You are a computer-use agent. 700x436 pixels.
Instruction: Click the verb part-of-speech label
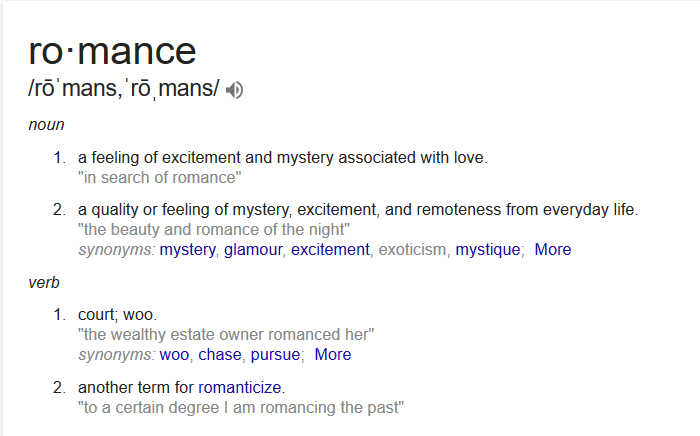click(44, 283)
